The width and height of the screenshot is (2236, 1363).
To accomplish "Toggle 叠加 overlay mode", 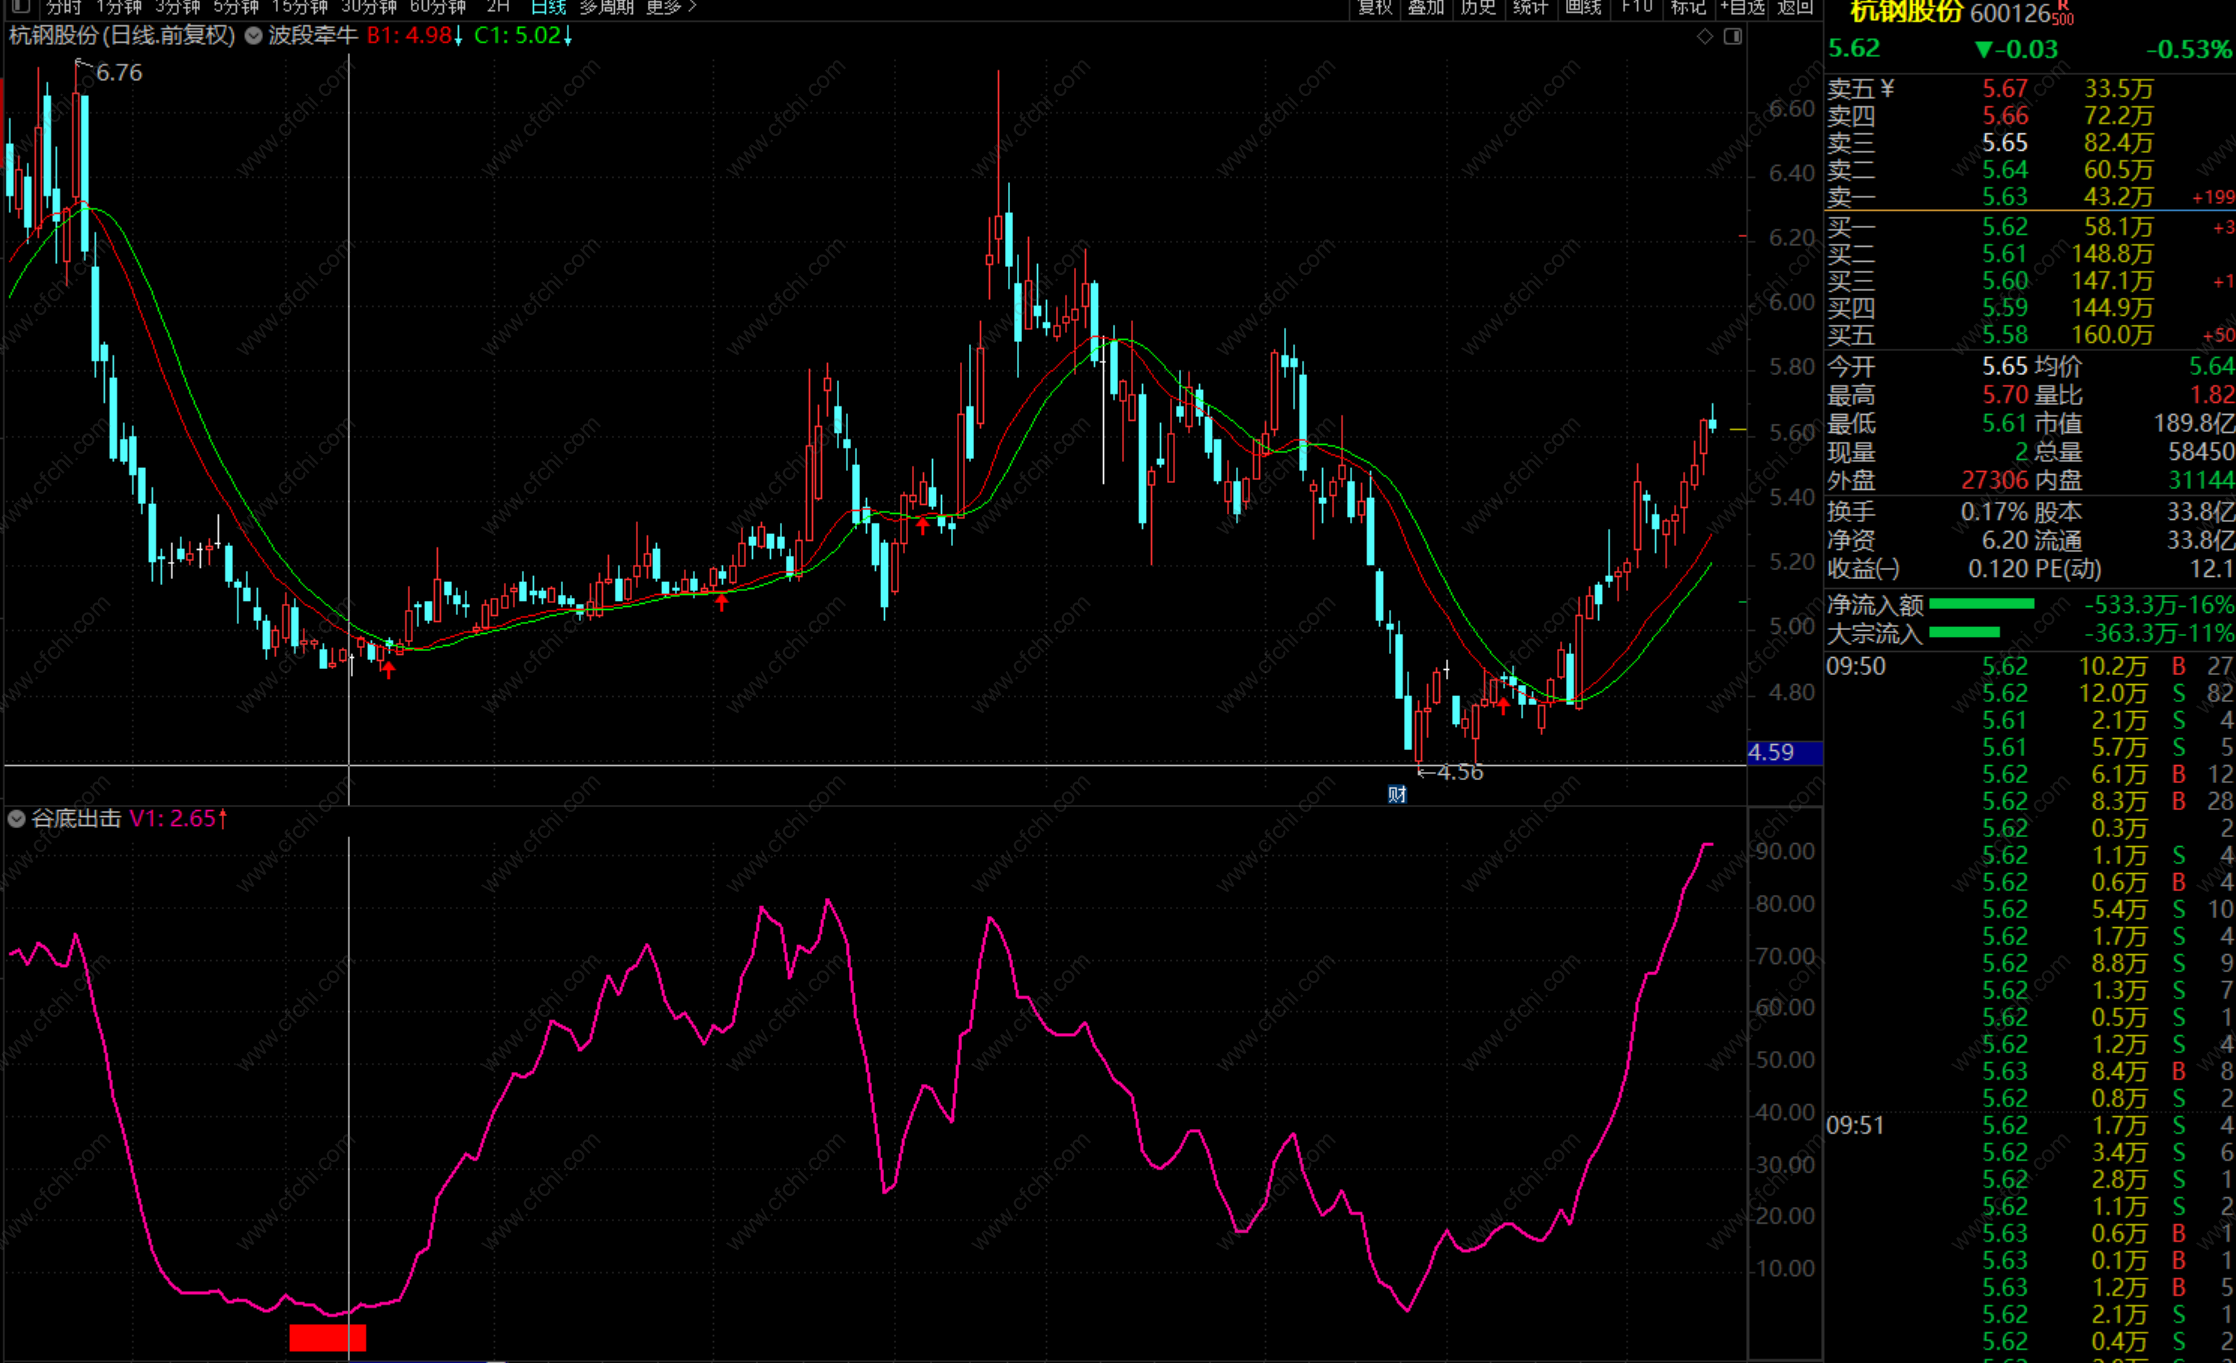I will (x=1426, y=7).
